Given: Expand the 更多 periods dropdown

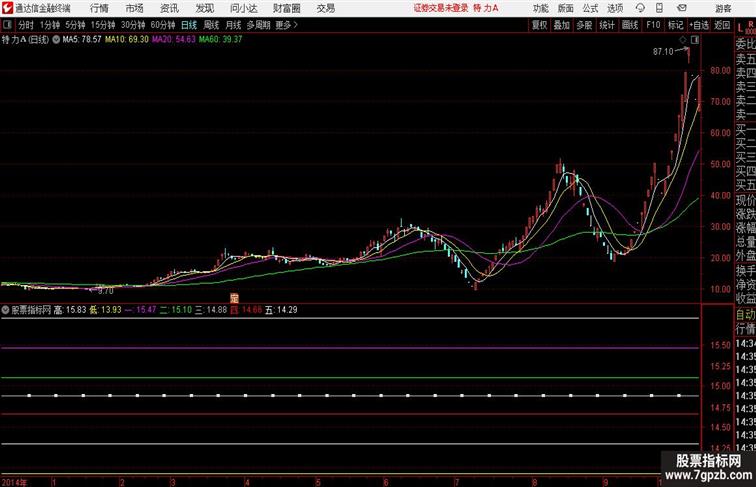Looking at the screenshot, I should tap(286, 25).
